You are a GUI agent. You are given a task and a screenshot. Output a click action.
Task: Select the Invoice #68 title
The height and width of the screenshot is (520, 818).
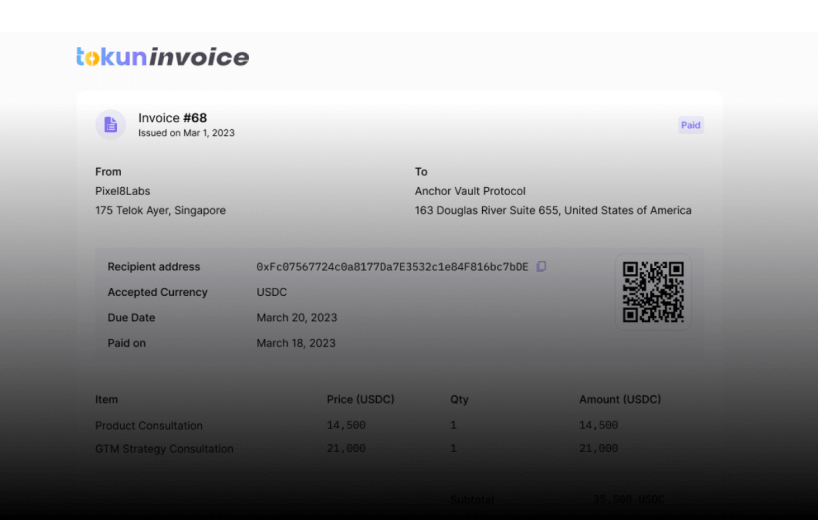[x=172, y=118]
